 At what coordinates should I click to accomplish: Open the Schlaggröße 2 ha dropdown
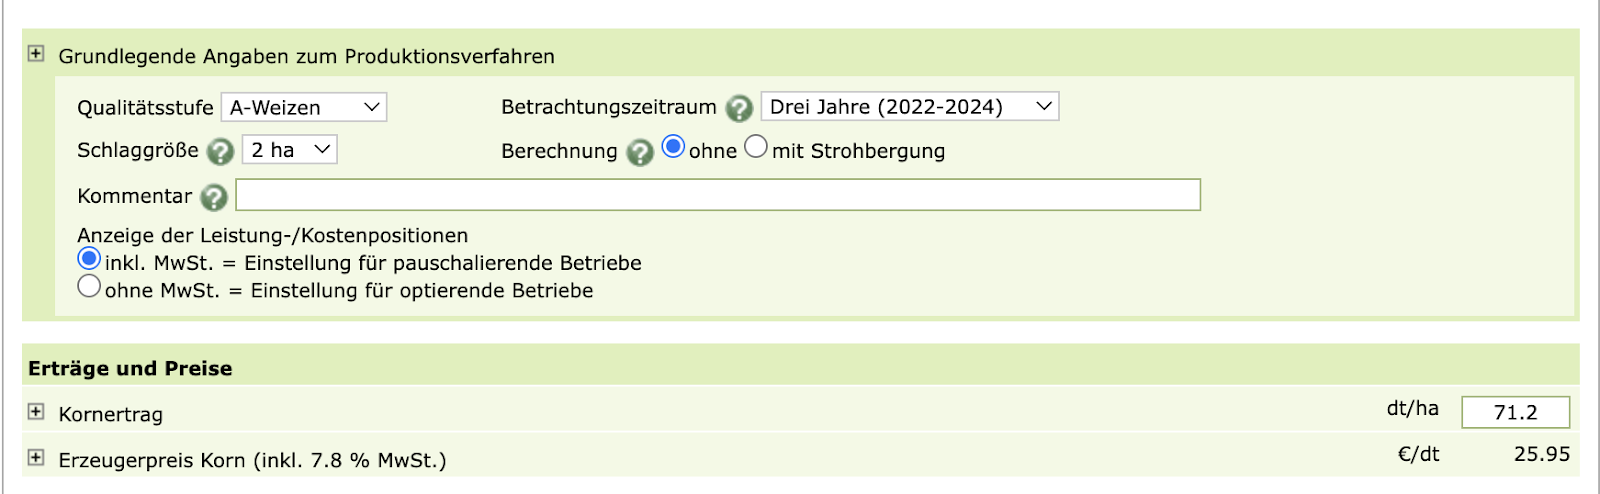point(289,150)
